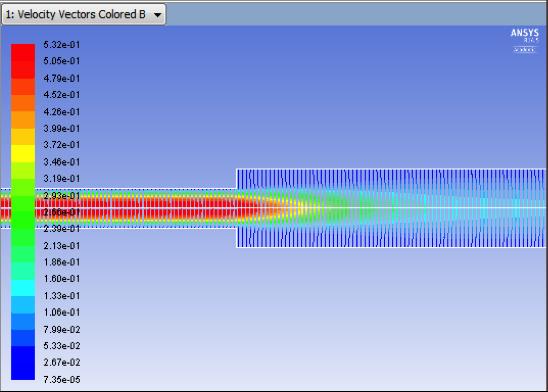Select the red top band of the color legend
This screenshot has width=548, height=392.
point(23,52)
